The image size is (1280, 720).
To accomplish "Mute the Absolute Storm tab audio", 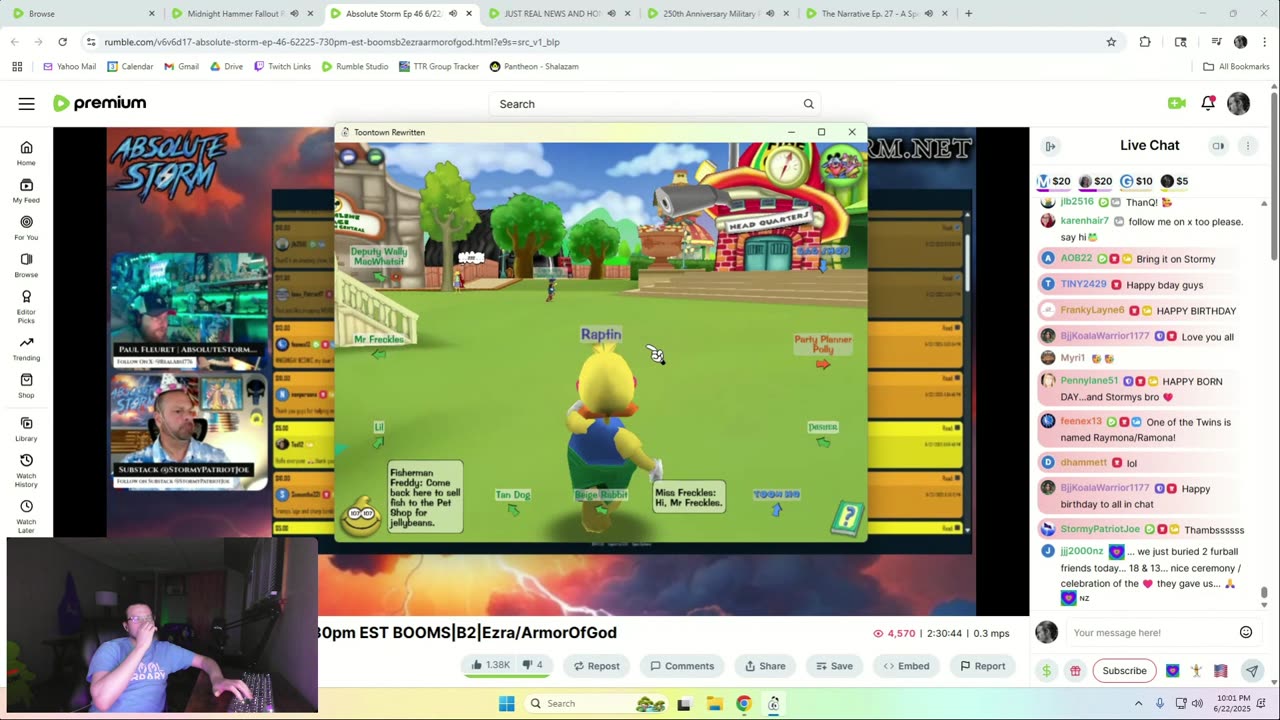I will point(453,14).
